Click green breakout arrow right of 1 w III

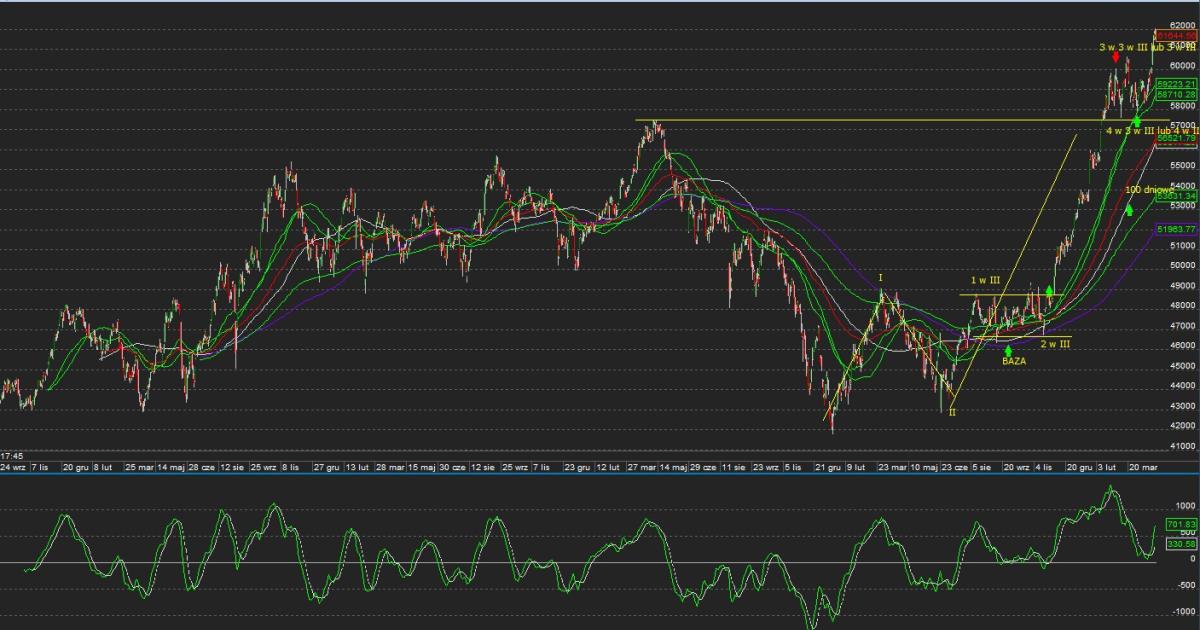pyautogui.click(x=1049, y=290)
